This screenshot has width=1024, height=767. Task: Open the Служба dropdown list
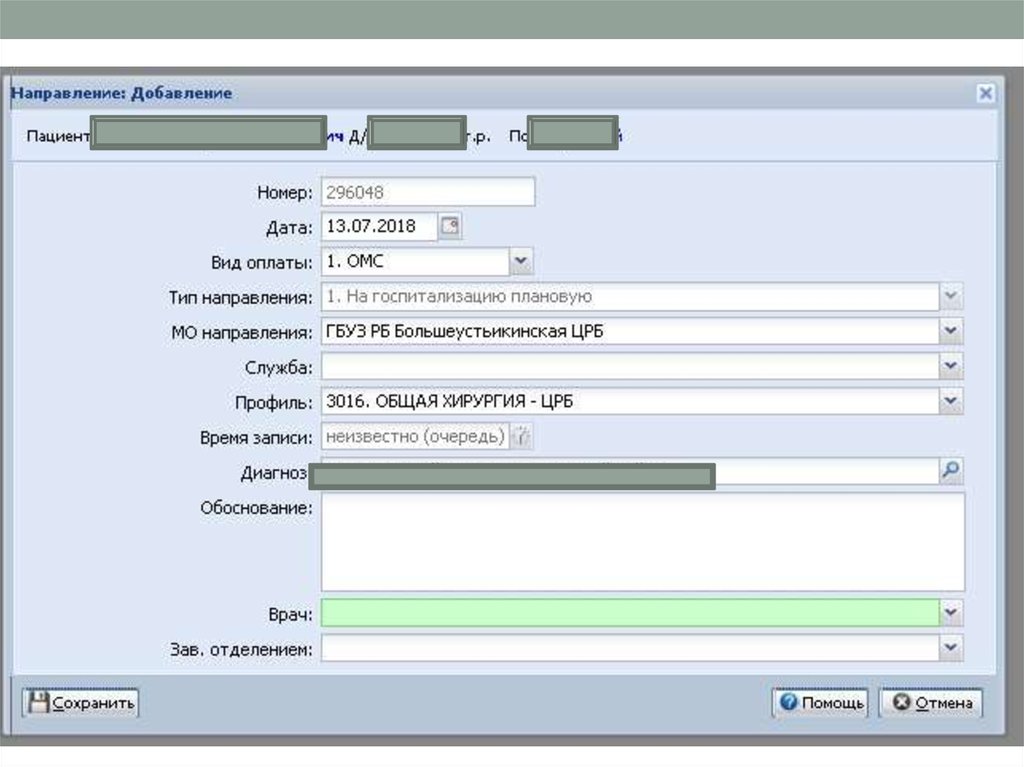click(951, 367)
